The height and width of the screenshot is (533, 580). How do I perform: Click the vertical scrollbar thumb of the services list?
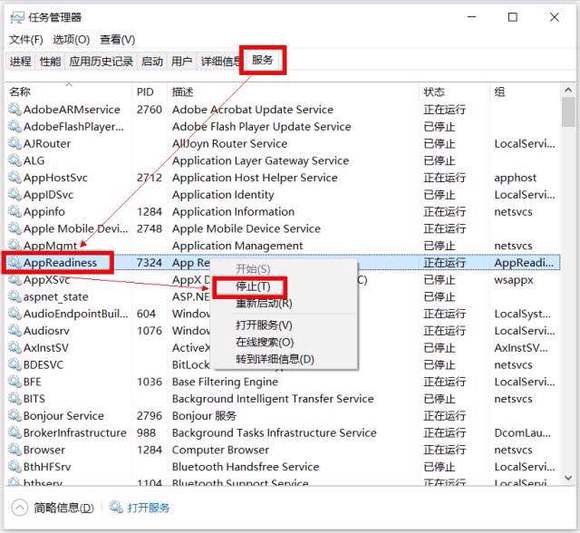(569, 112)
